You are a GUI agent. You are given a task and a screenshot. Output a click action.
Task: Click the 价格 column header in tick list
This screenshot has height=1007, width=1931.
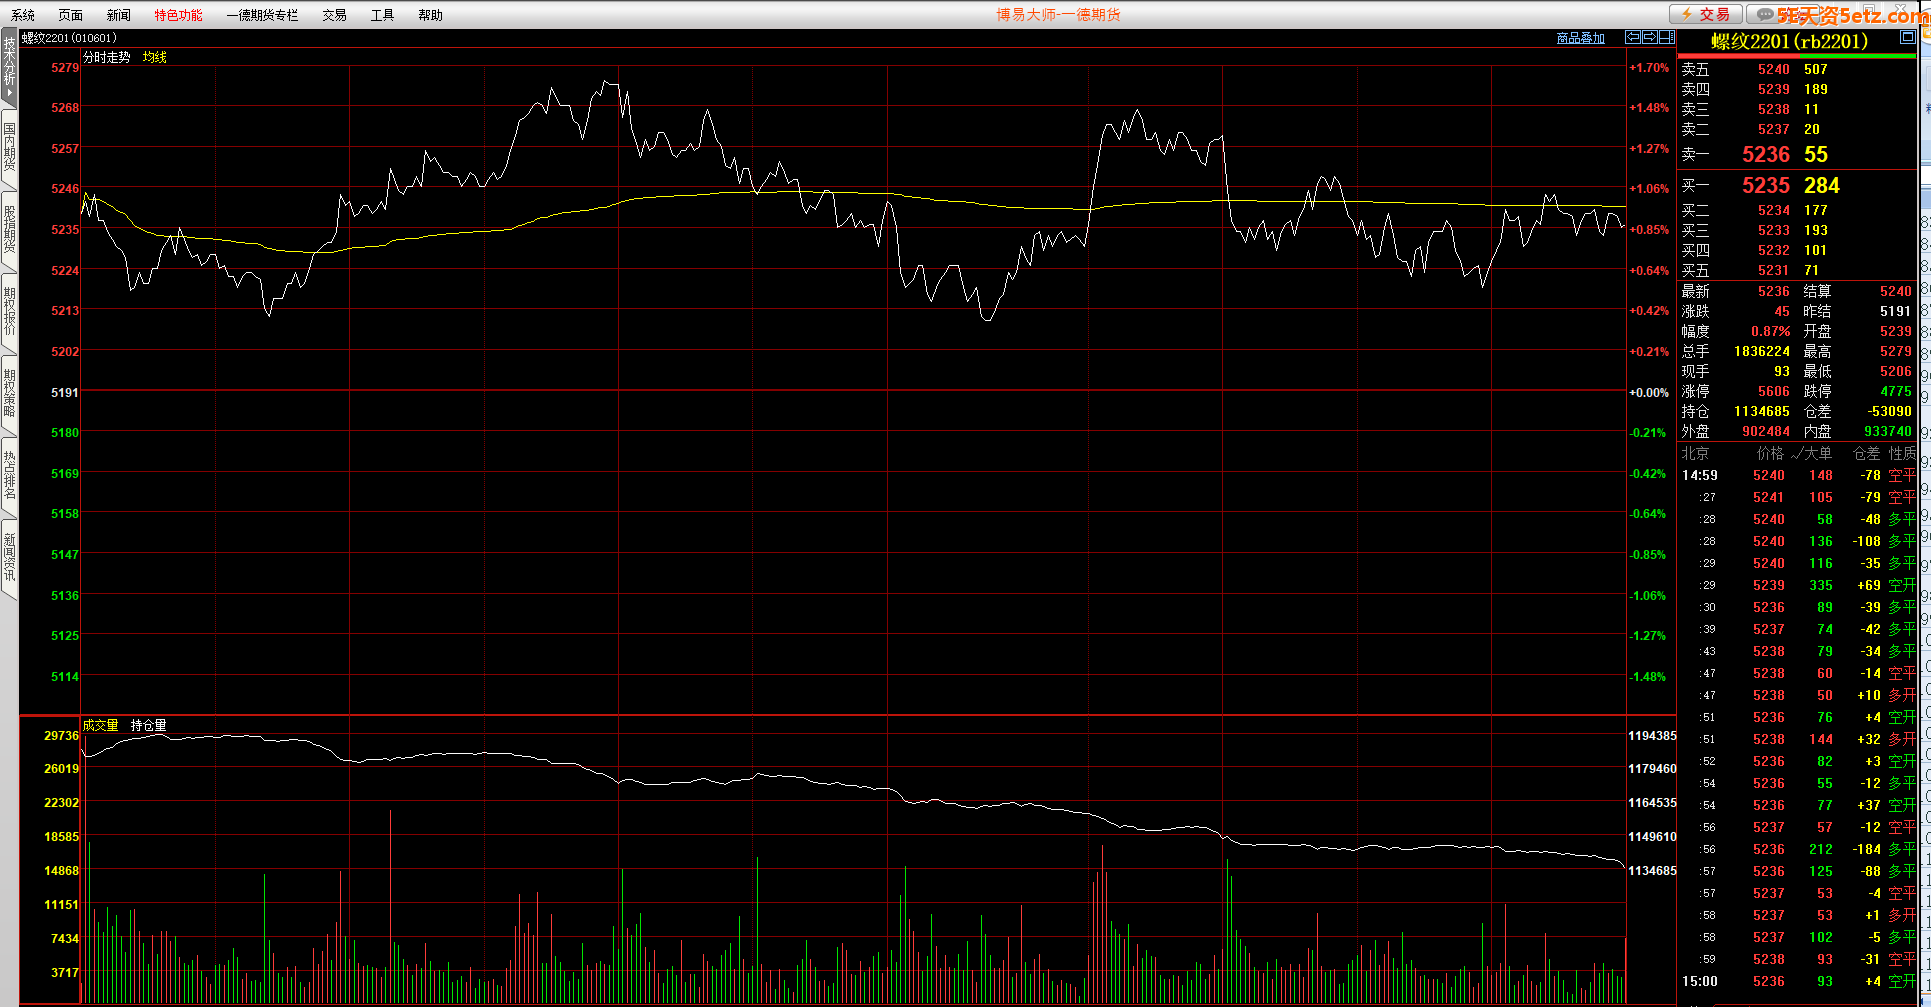[1771, 453]
